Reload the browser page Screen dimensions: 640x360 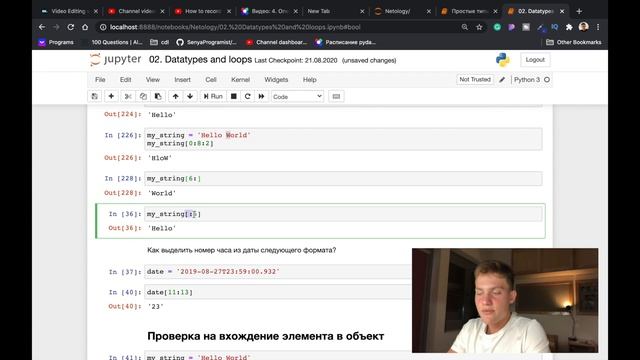pyautogui.click(x=71, y=27)
